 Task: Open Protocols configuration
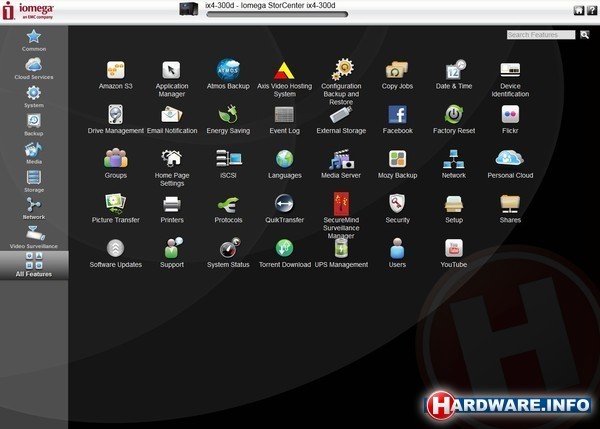pos(228,209)
